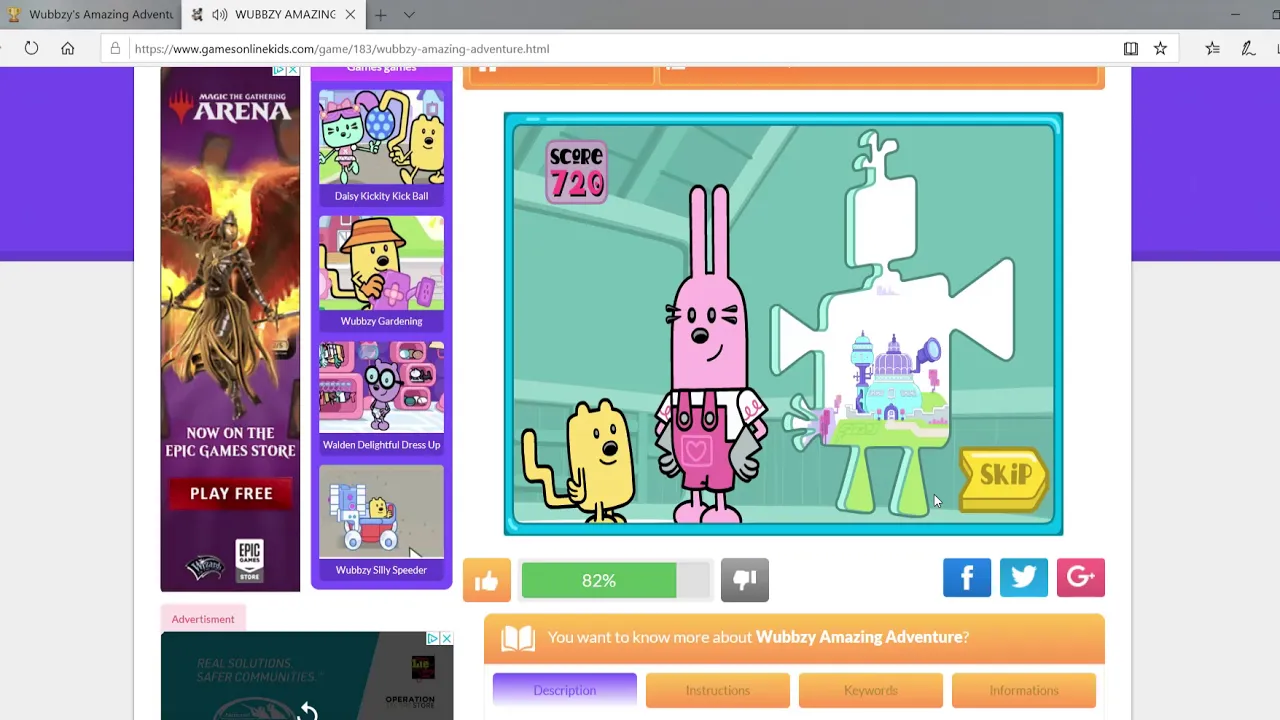Image resolution: width=1280 pixels, height=720 pixels.
Task: Click the address bar URL
Action: click(342, 48)
